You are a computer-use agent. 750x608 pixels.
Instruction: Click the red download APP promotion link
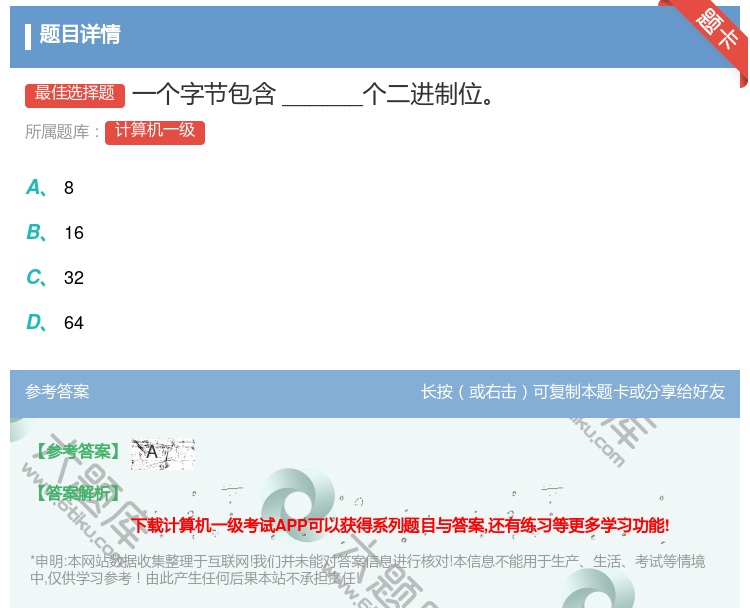[400, 525]
